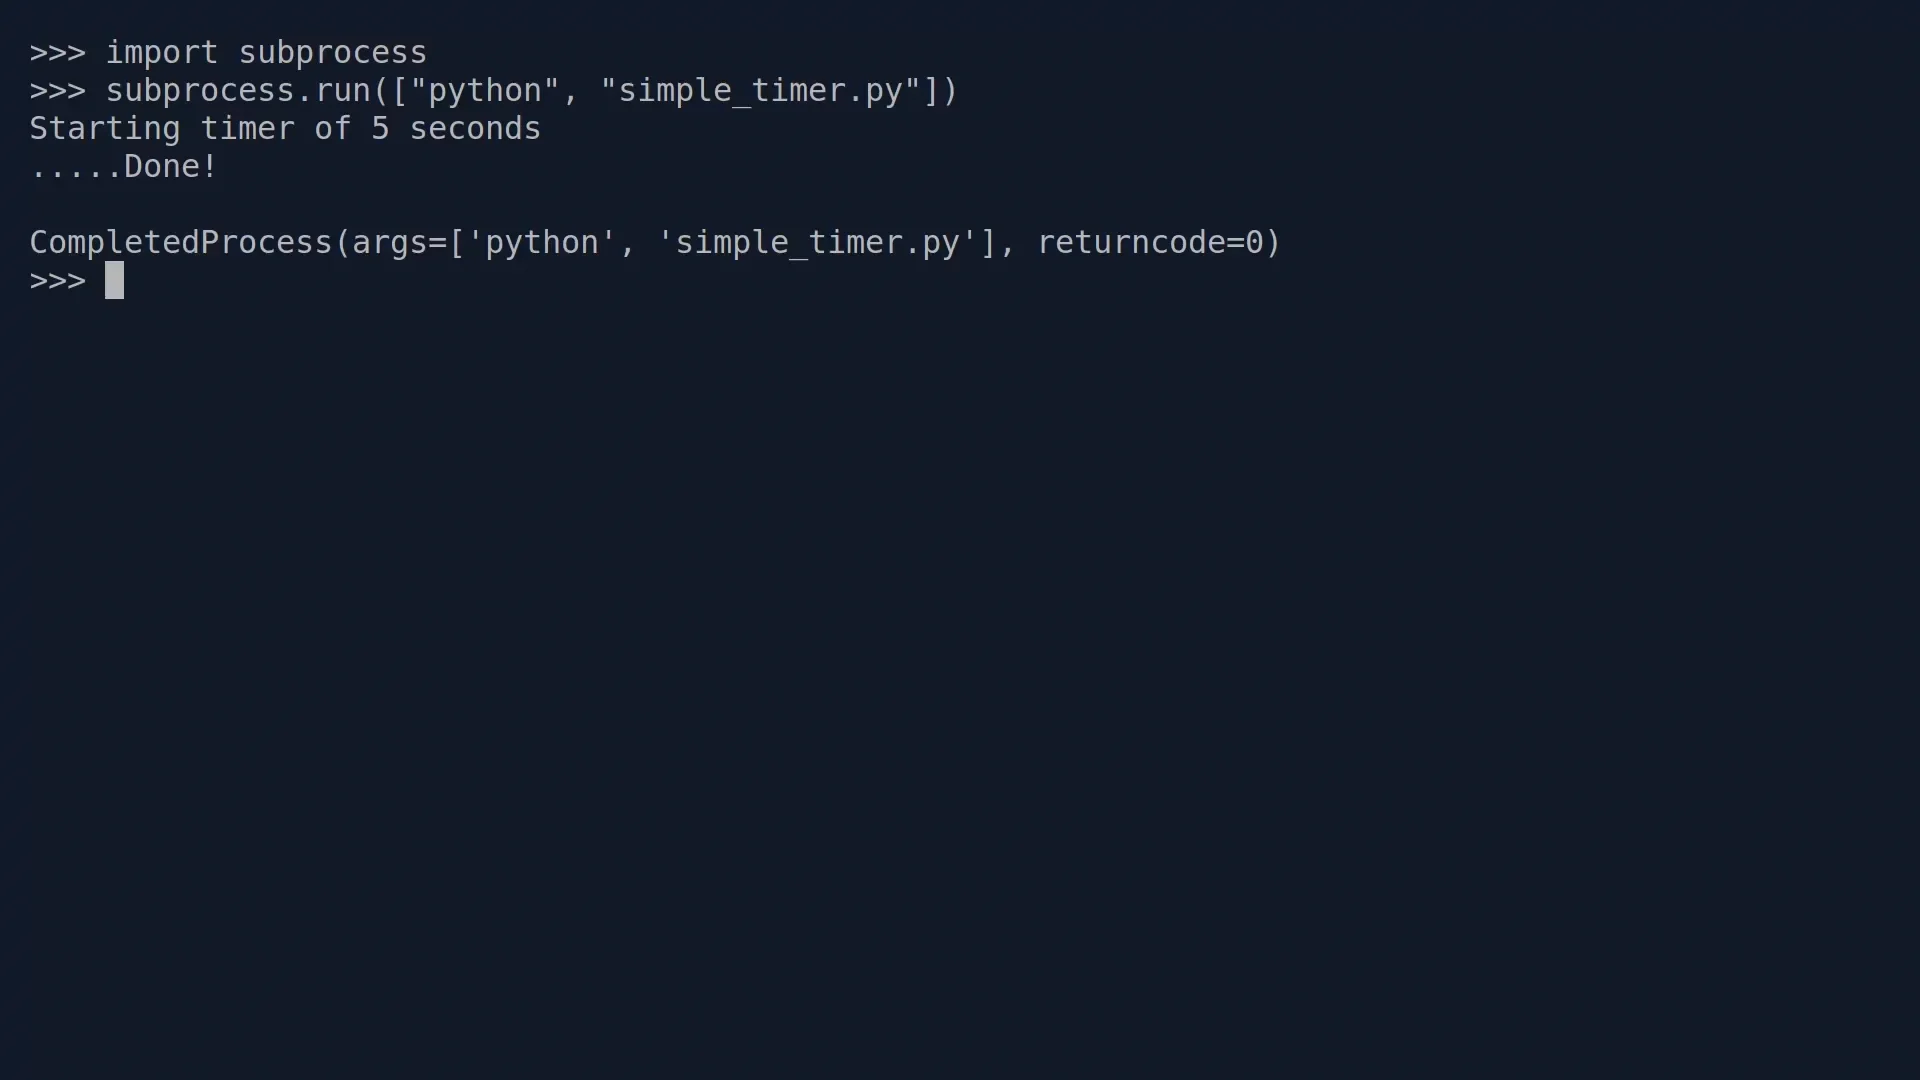1920x1080 pixels.
Task: Click the ">>>" prompt before import
Action: click(x=57, y=53)
